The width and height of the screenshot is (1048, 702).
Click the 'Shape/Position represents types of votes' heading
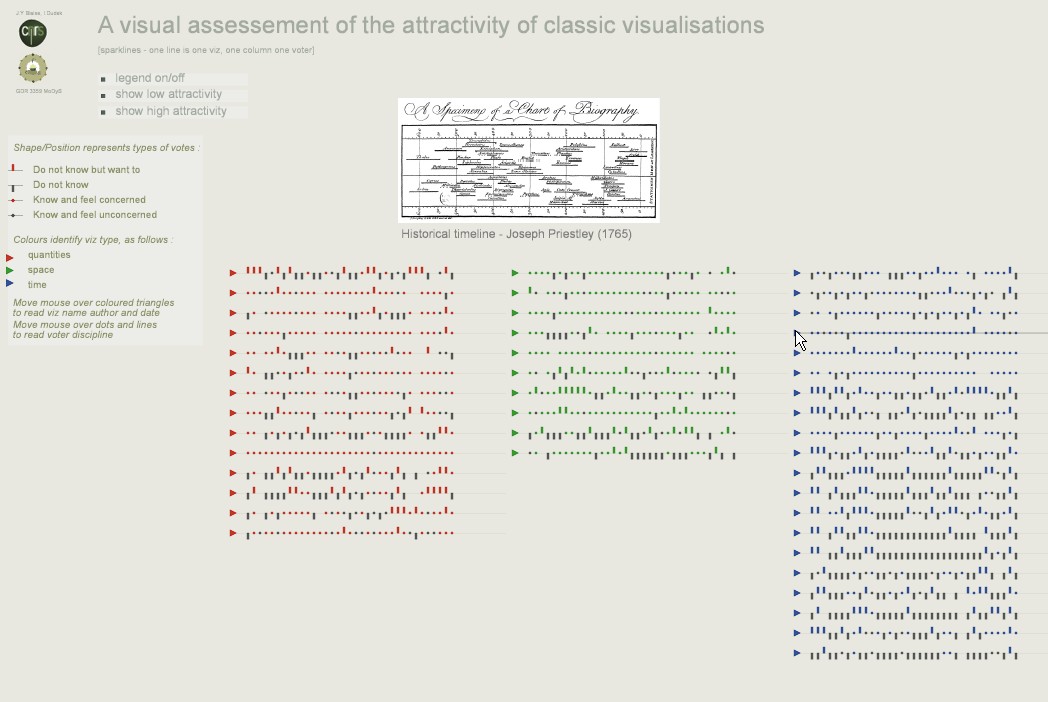106,148
